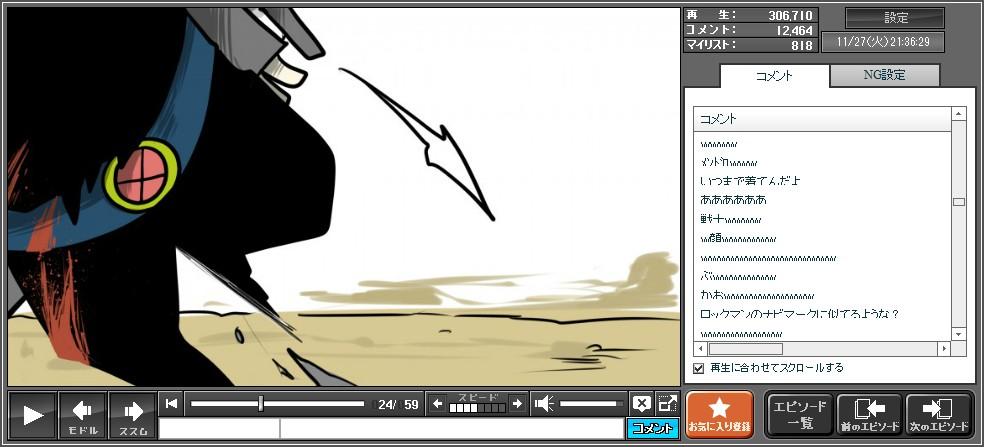Open the 設定 settings button
Viewport: 984px width, 447px height.
tap(895, 18)
